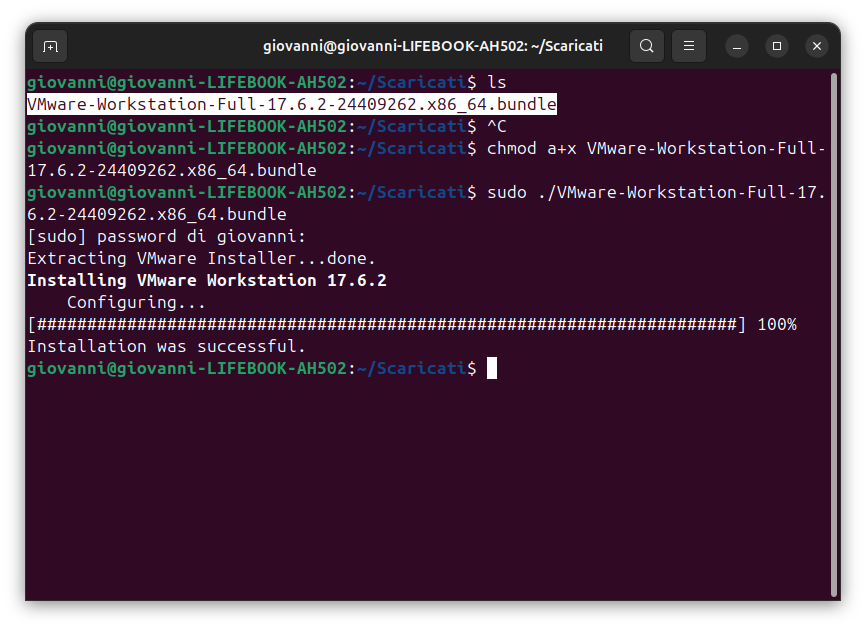Maximize the terminal window

777,46
